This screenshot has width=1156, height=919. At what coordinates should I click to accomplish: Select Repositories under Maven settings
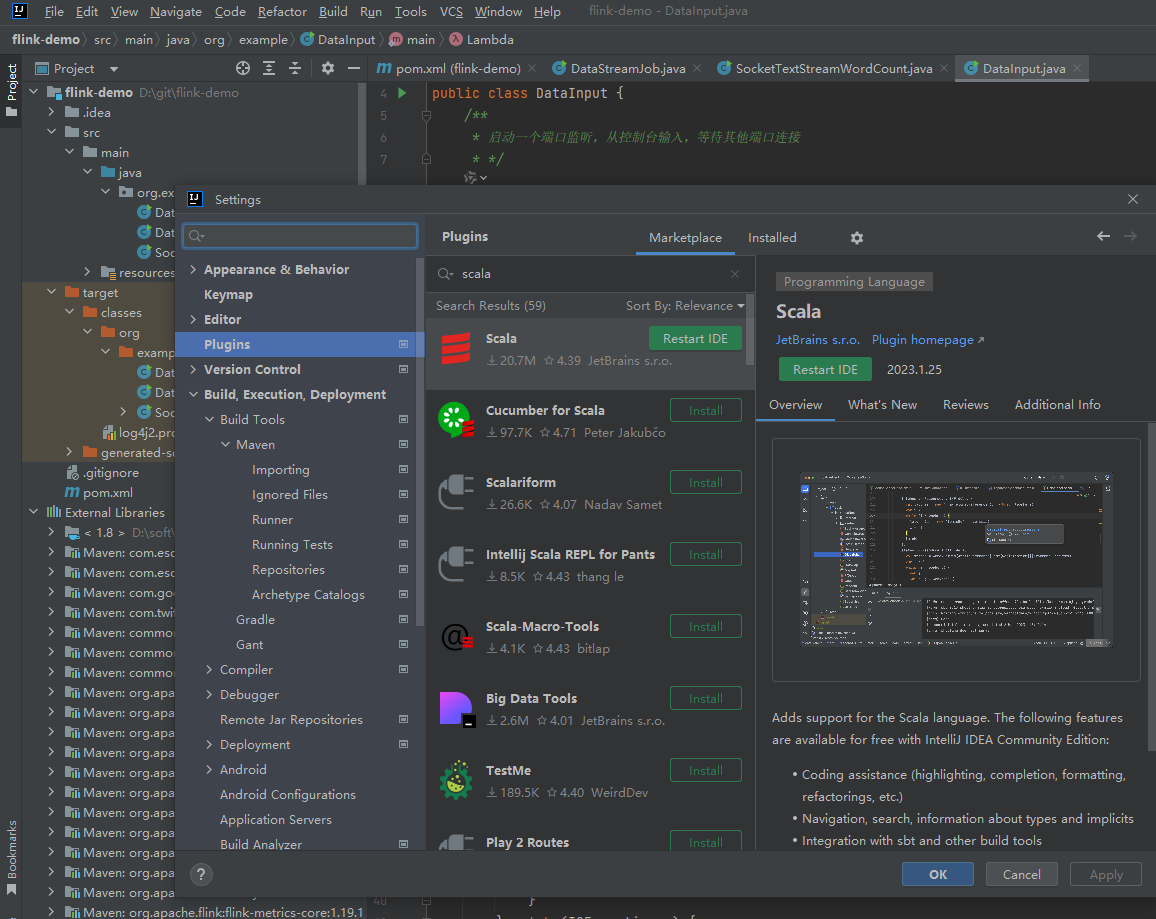[x=288, y=570]
